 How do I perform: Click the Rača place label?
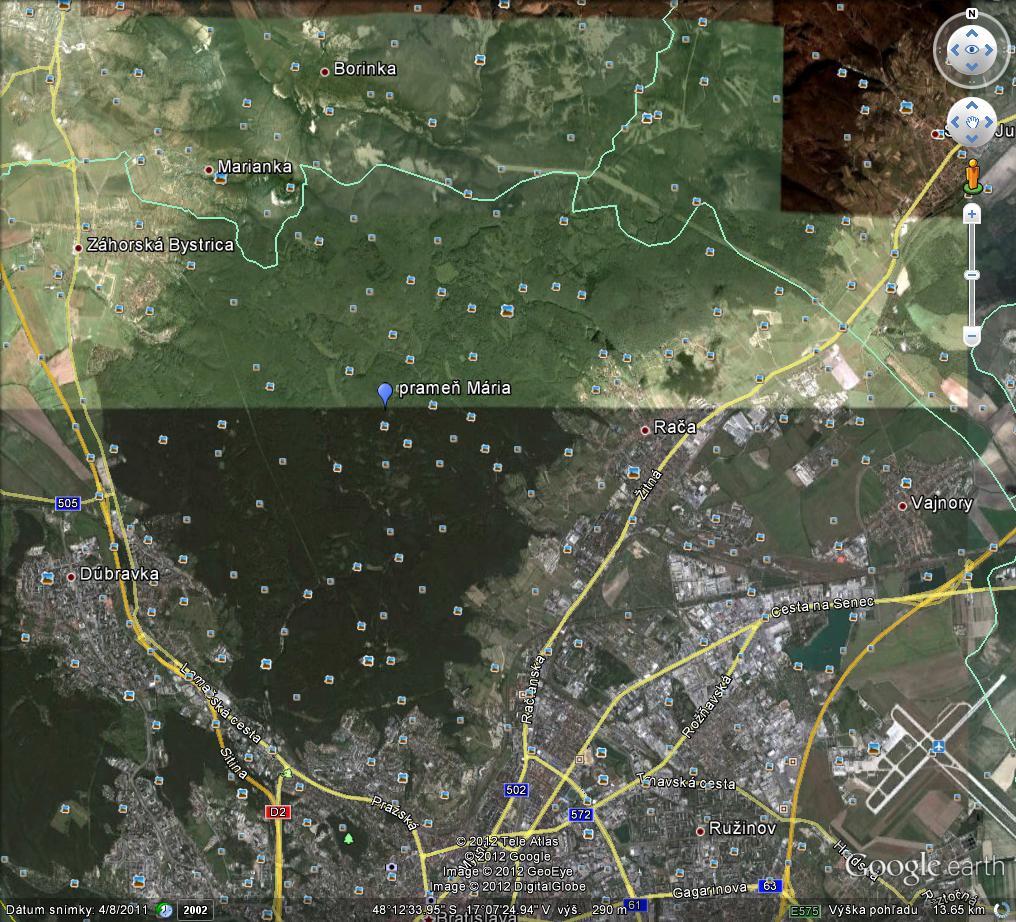click(675, 427)
